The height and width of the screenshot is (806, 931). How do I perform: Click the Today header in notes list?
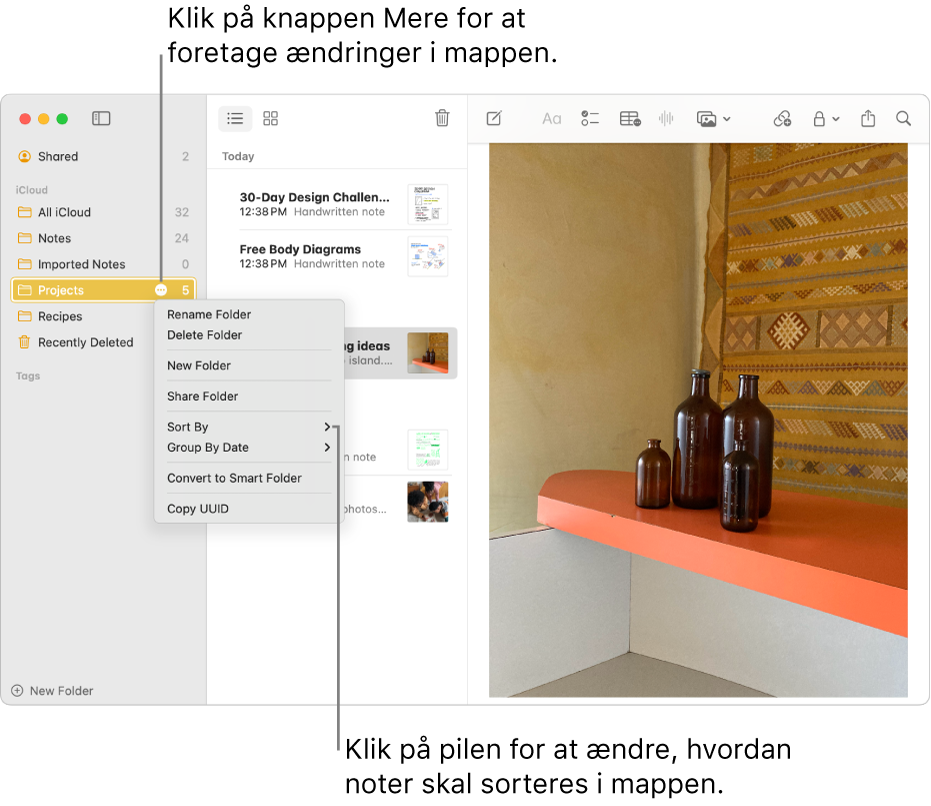pos(238,156)
